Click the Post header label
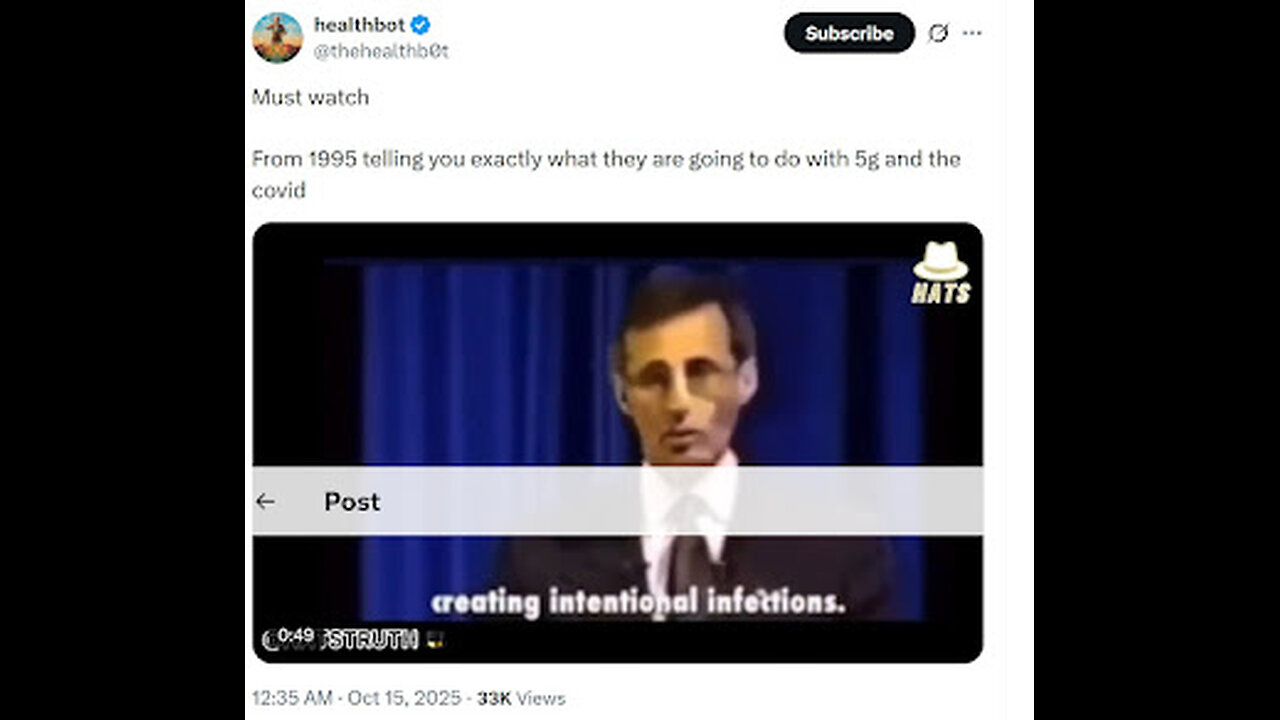This screenshot has width=1280, height=720. tap(352, 502)
